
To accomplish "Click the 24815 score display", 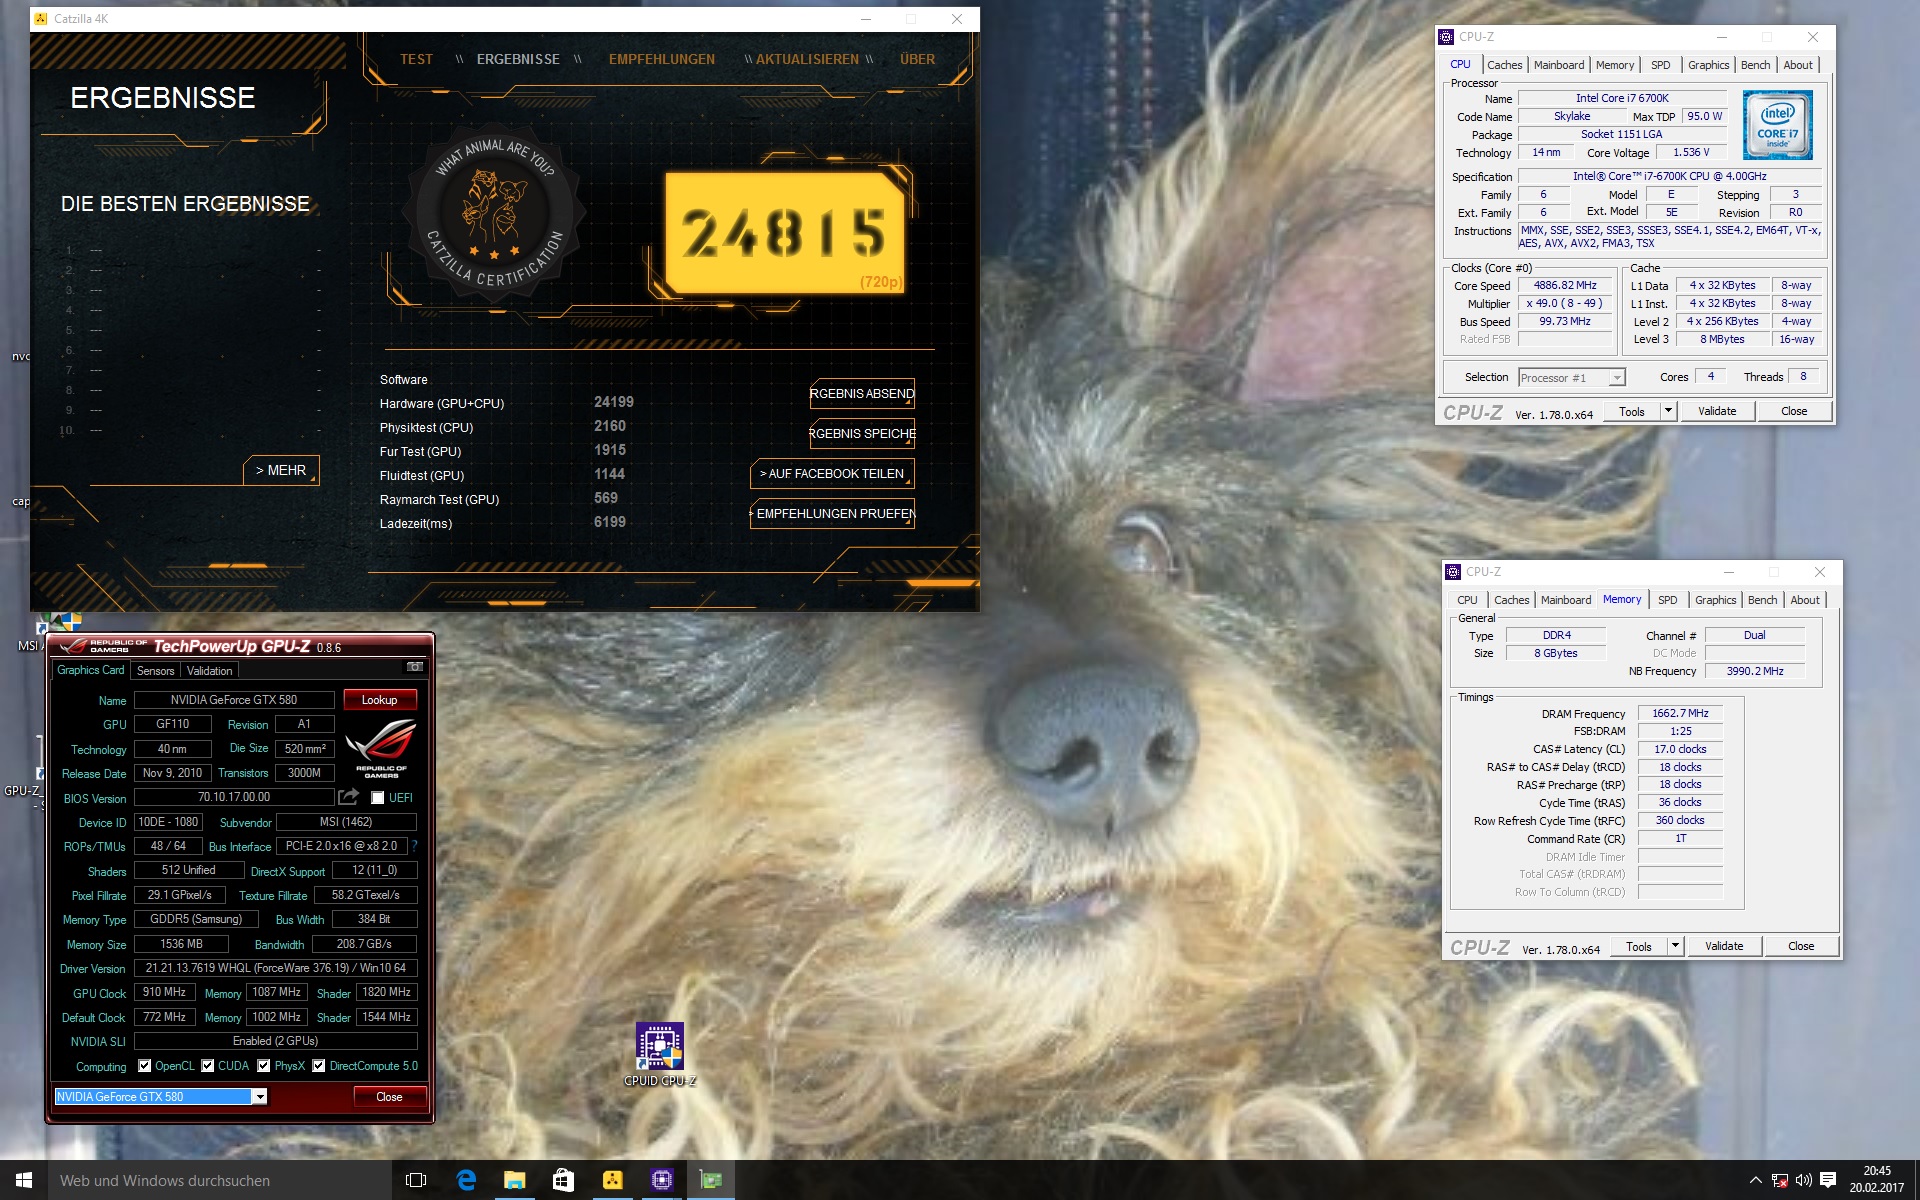I will [x=785, y=234].
